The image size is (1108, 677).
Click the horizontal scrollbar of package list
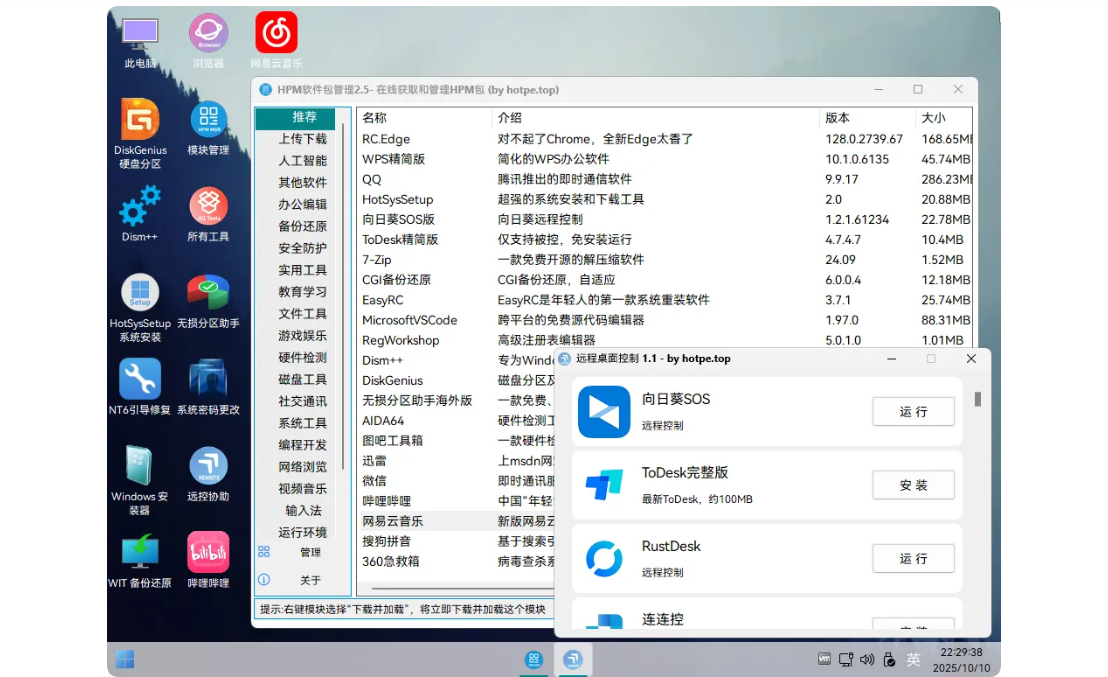click(x=463, y=588)
